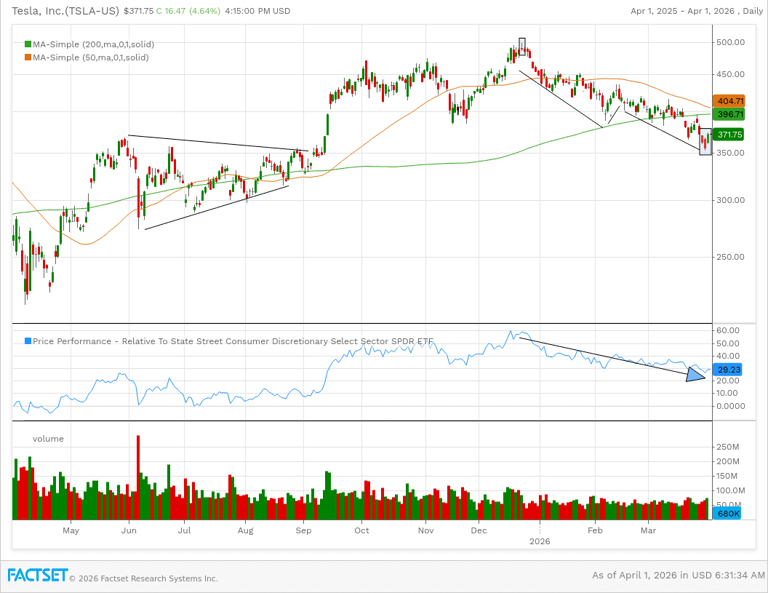Click the orange 50-day MA legend swatch
The image size is (768, 593).
tap(28, 58)
